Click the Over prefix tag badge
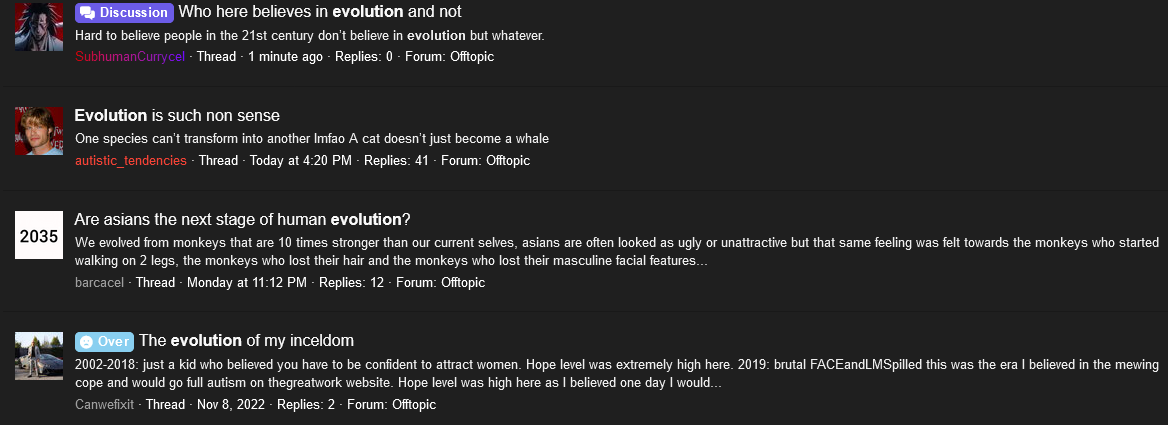 tap(104, 342)
